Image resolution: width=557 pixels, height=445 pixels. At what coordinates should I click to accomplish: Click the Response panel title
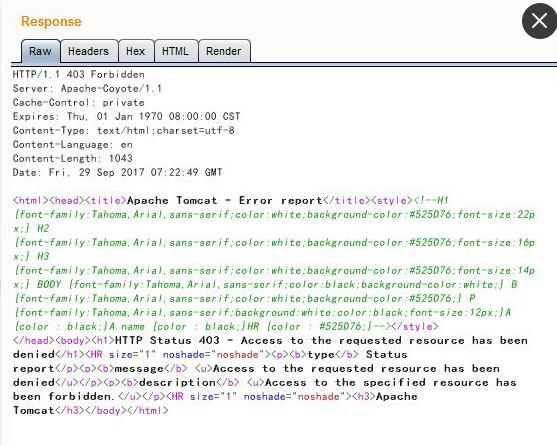coord(51,21)
